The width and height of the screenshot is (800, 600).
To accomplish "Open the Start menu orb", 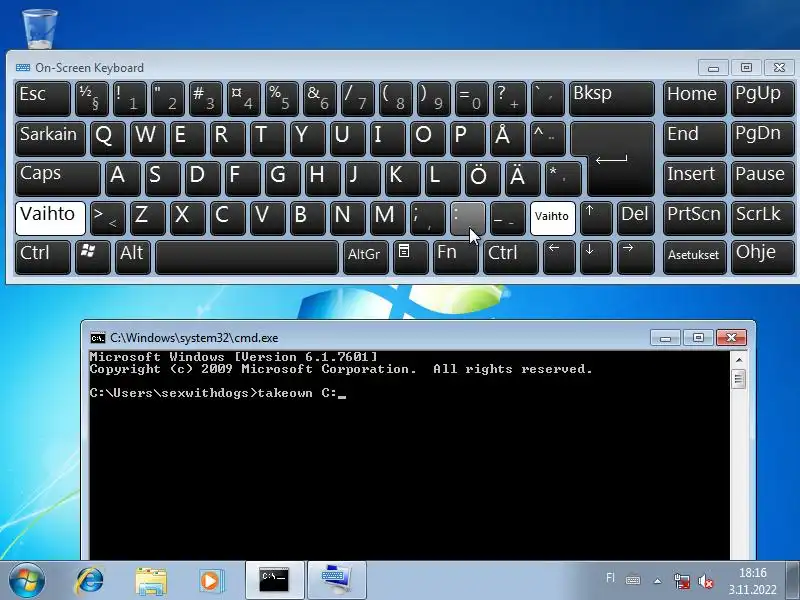I will click(x=27, y=581).
